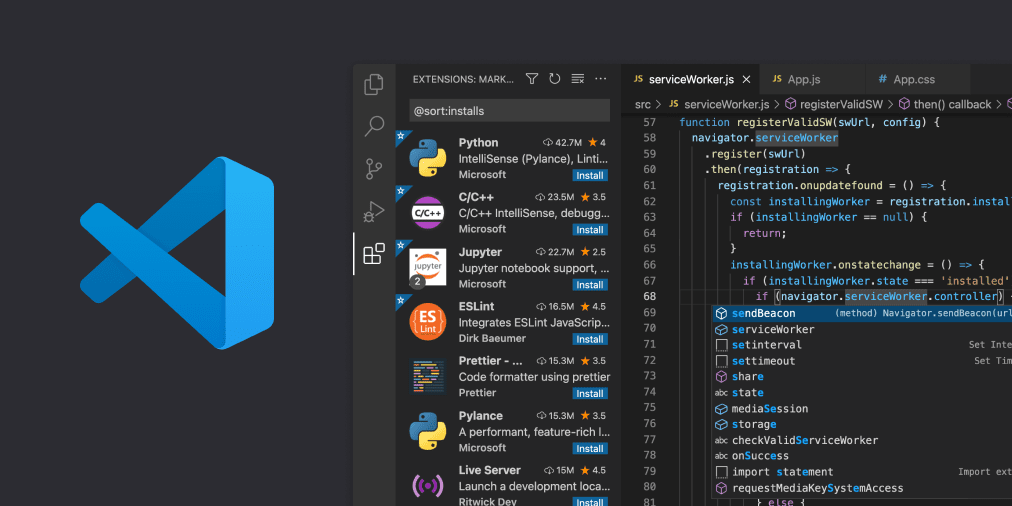This screenshot has height=506, width=1012.
Task: Switch to the App.js tab
Action: pyautogui.click(x=813, y=79)
